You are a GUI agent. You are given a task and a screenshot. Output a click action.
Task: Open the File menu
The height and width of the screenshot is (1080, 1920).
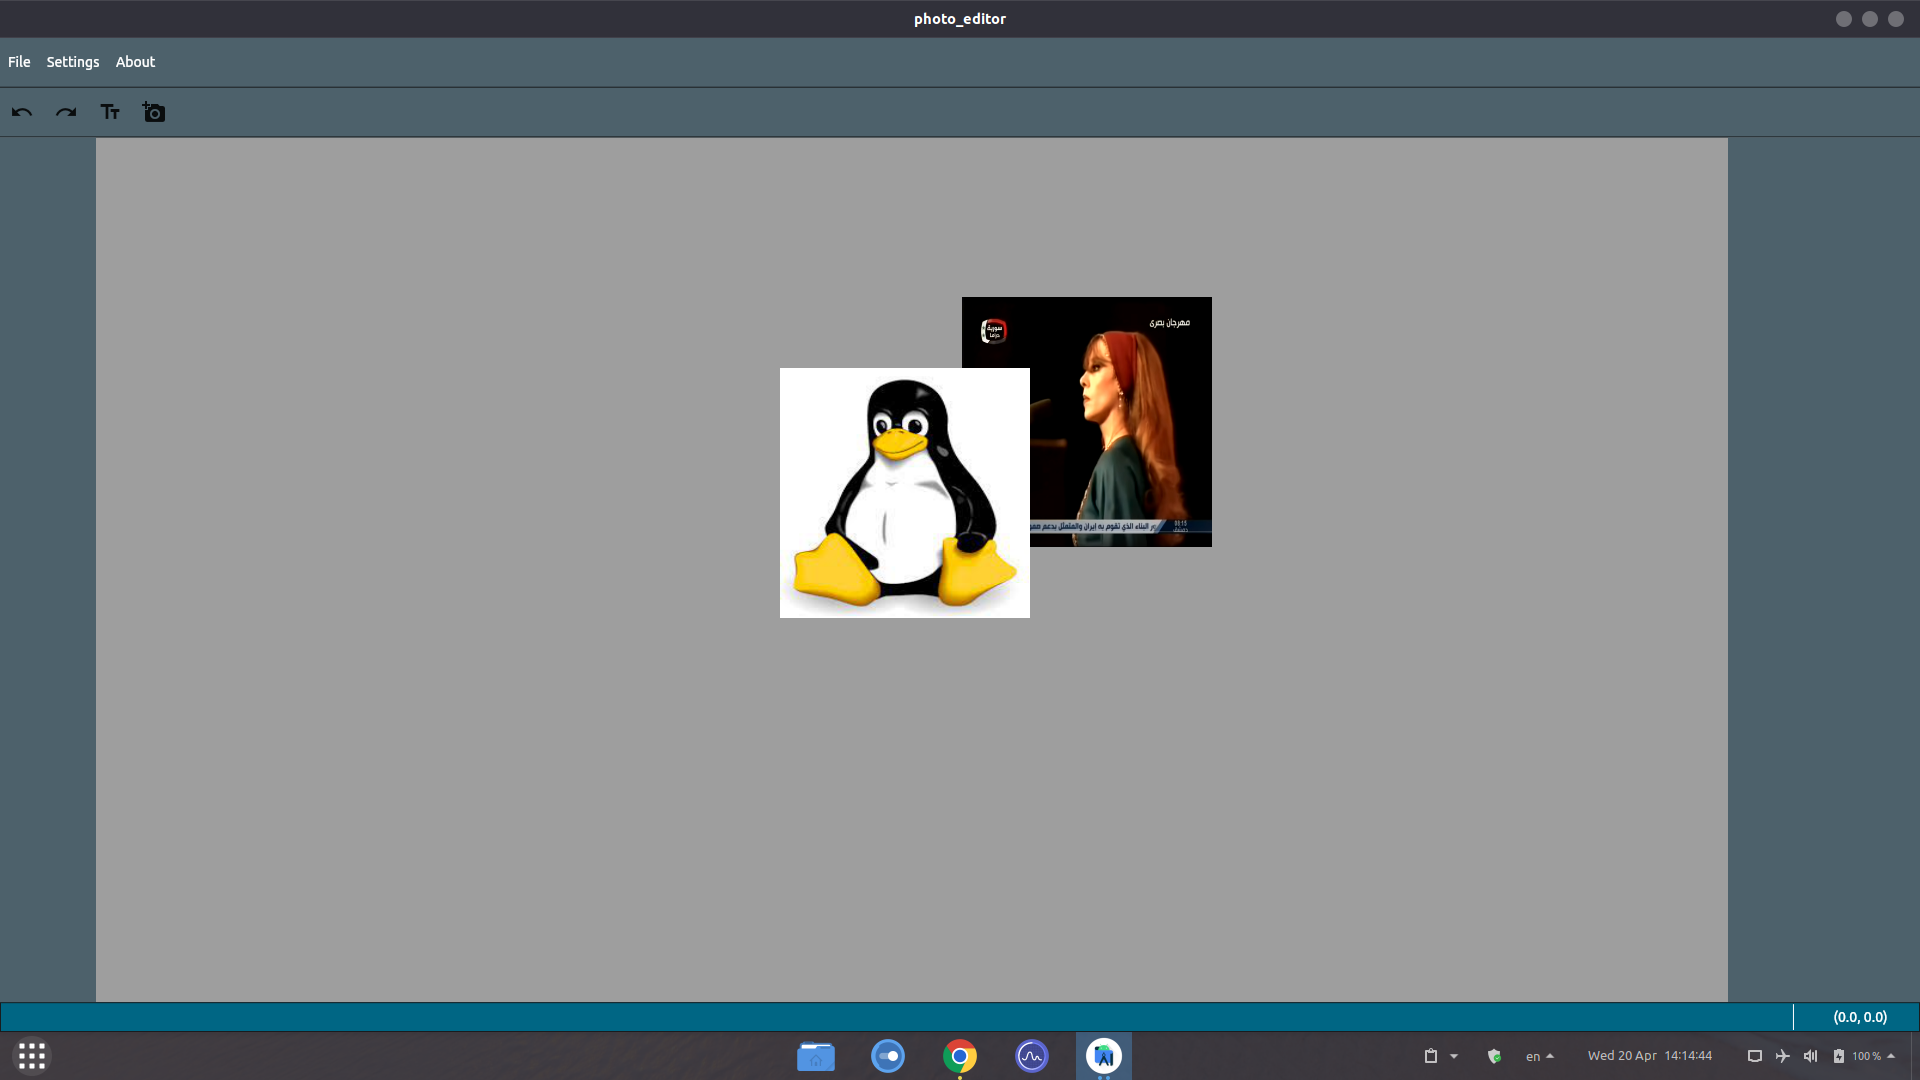[x=19, y=62]
